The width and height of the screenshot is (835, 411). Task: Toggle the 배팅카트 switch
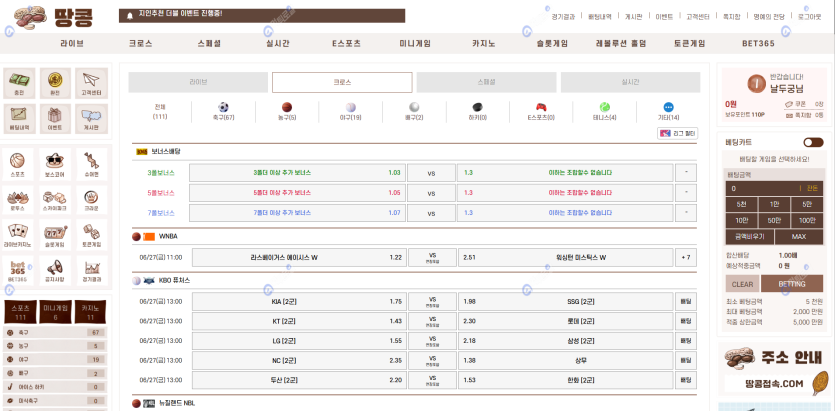click(813, 143)
